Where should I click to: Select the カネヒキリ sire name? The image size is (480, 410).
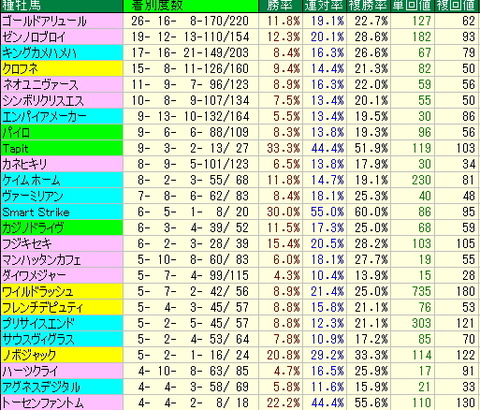[x=25, y=164]
